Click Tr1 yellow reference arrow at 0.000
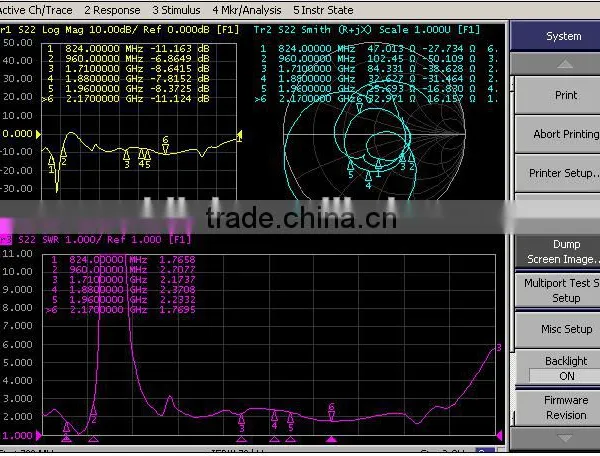This screenshot has height=456, width=600. [x=38, y=134]
